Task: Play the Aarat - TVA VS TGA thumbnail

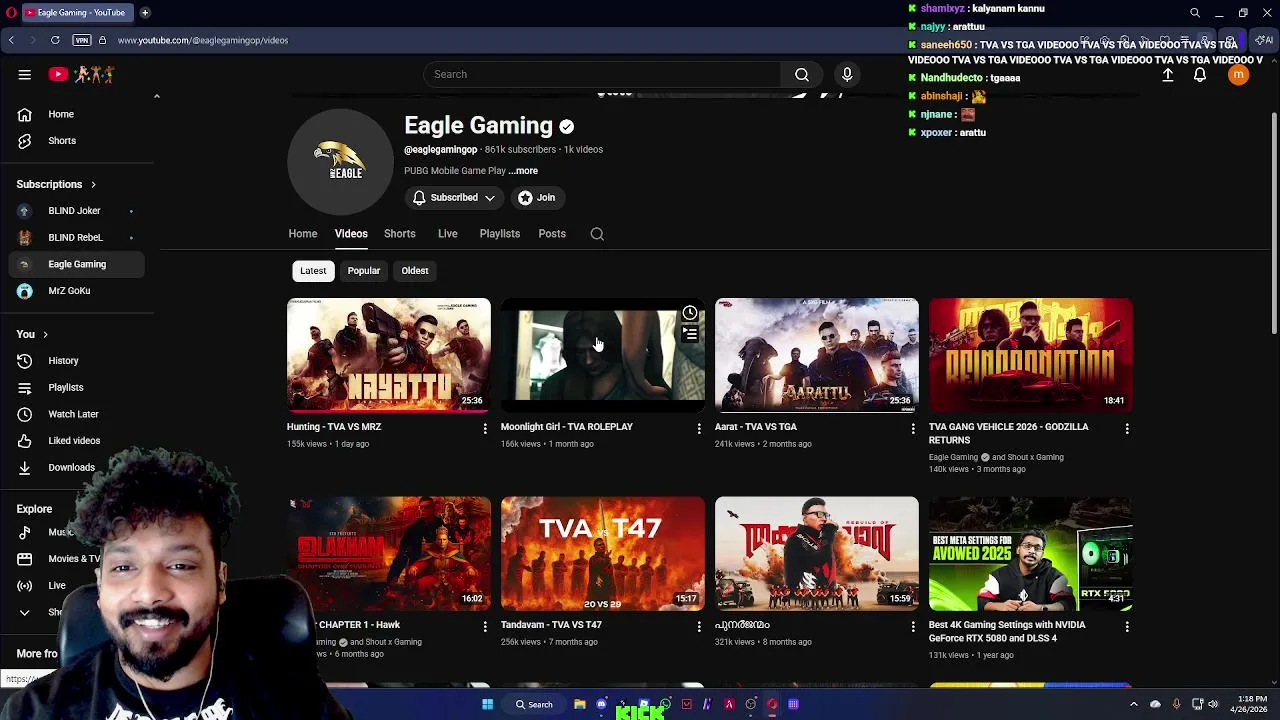Action: pyautogui.click(x=817, y=355)
